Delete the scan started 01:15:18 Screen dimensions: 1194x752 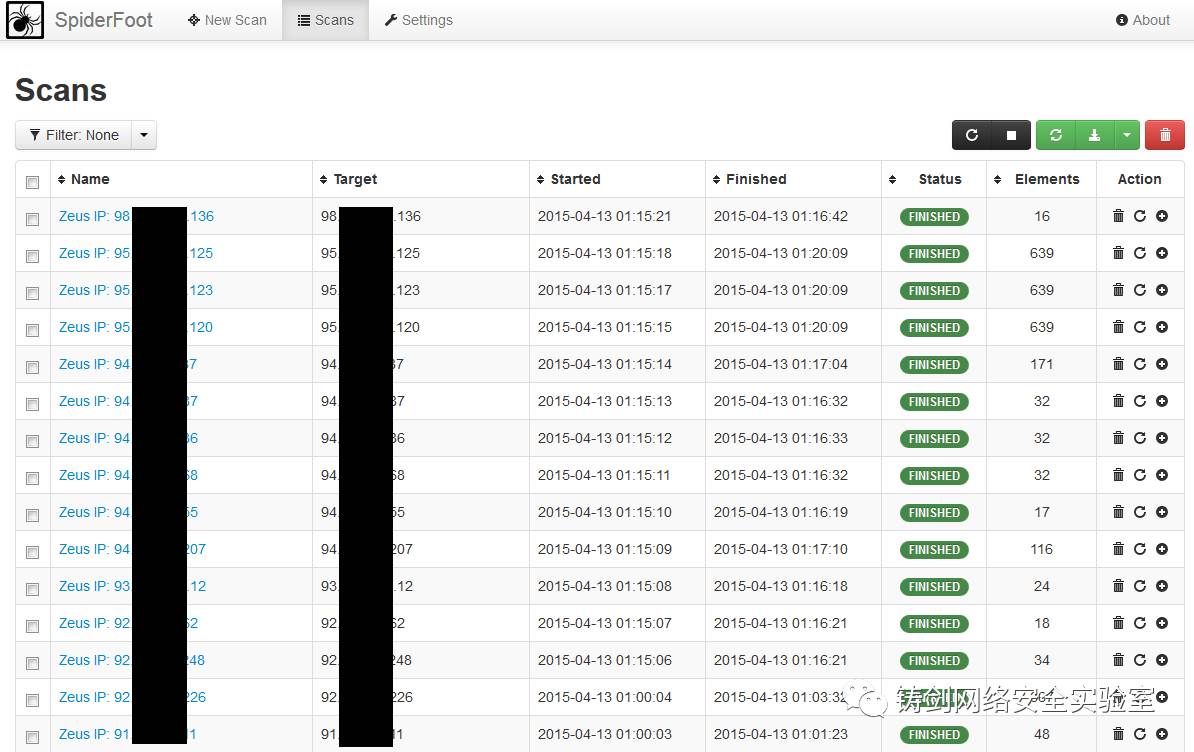(x=1118, y=253)
